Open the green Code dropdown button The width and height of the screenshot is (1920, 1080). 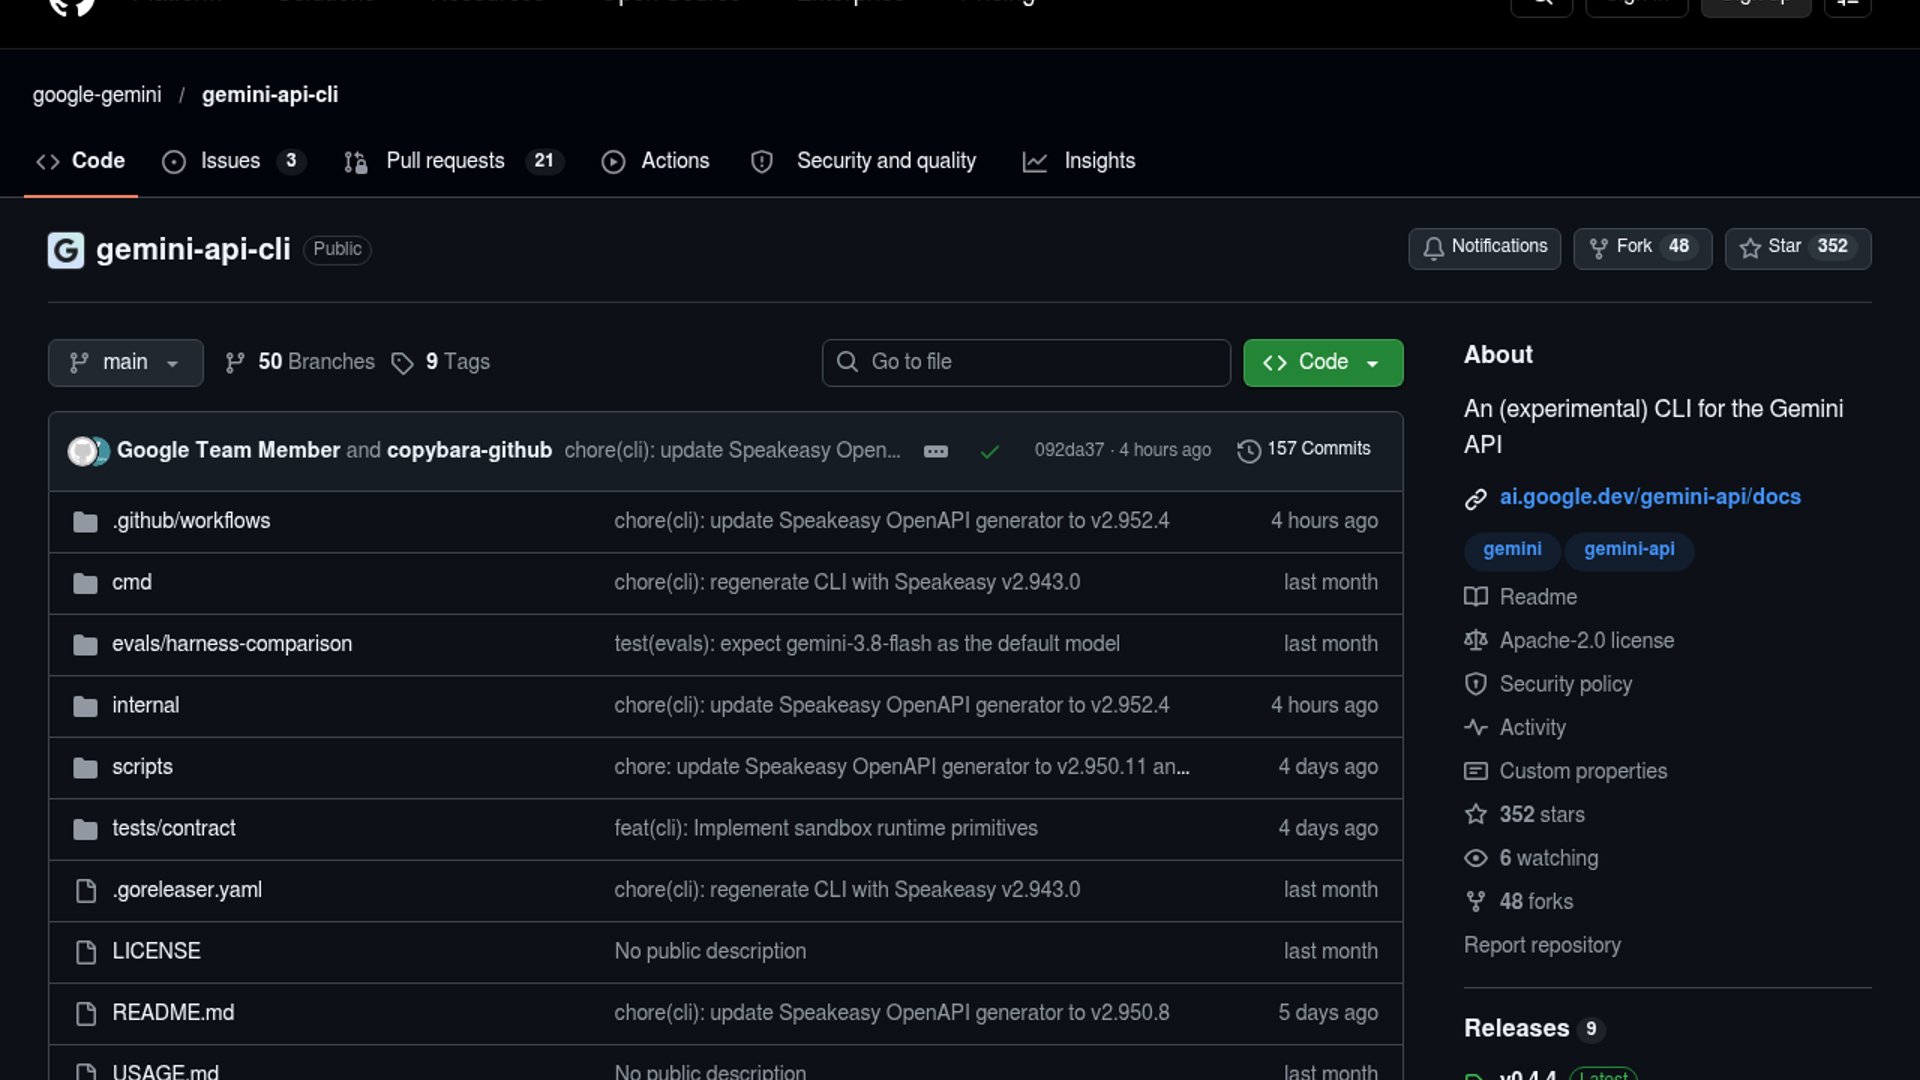click(x=1323, y=363)
